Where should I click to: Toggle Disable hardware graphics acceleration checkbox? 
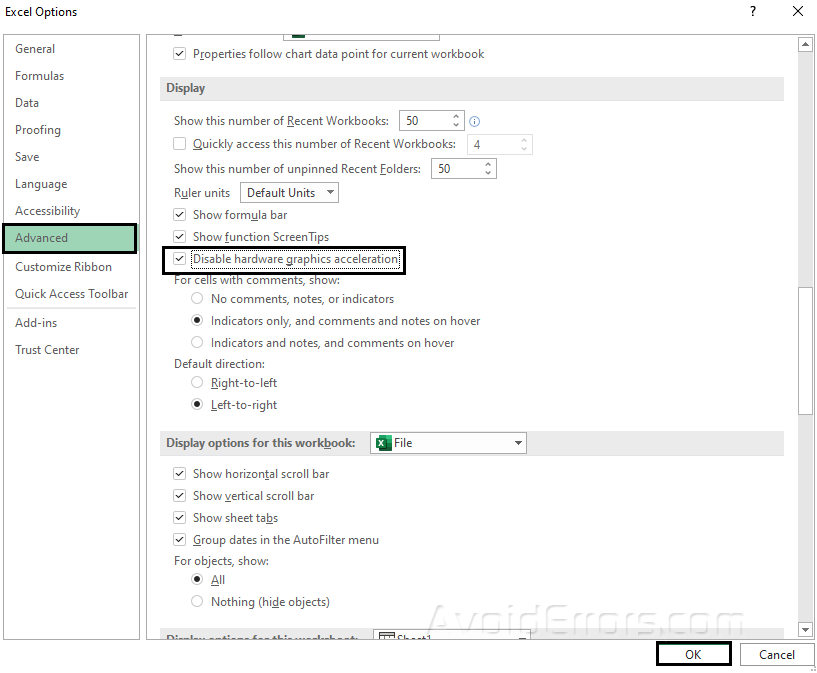pyautogui.click(x=180, y=259)
